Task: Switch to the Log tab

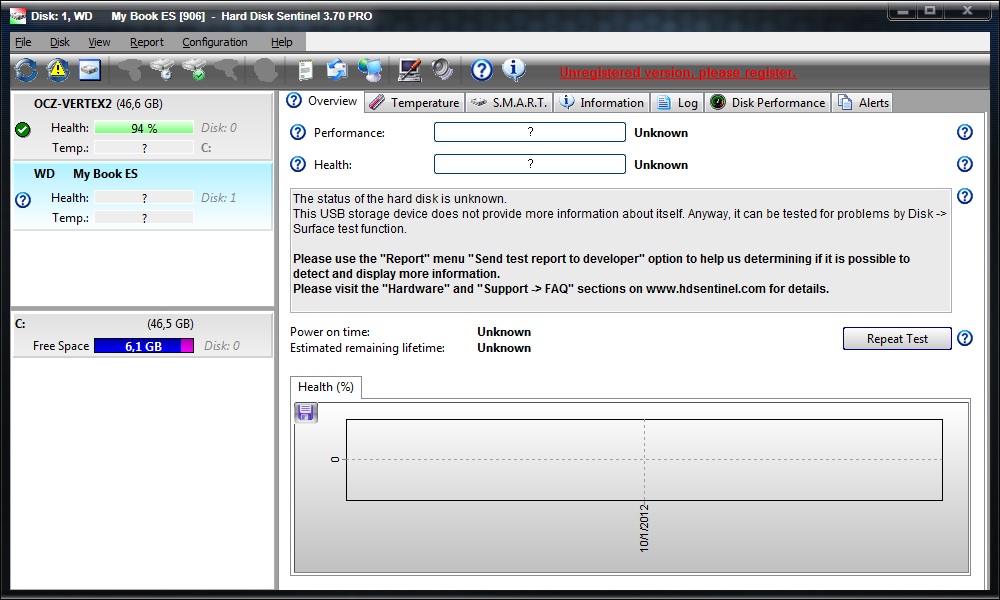Action: tap(677, 103)
